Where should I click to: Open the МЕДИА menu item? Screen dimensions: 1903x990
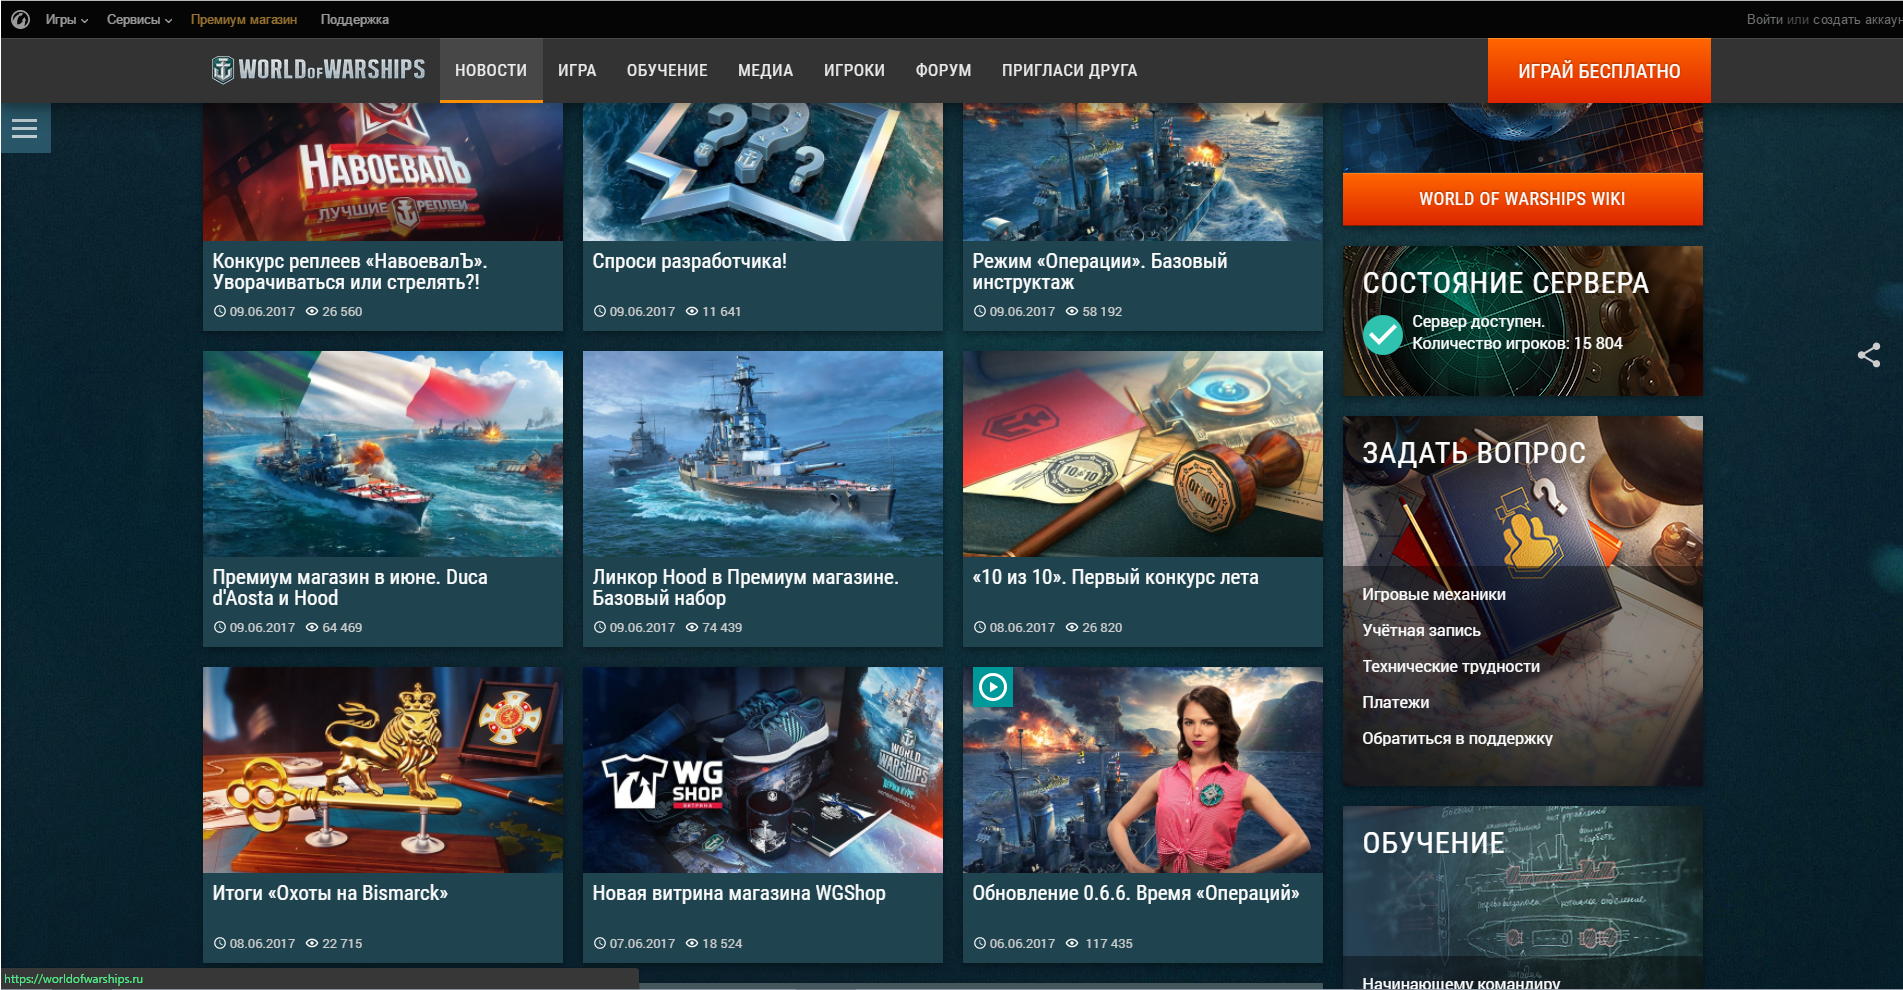(x=765, y=70)
